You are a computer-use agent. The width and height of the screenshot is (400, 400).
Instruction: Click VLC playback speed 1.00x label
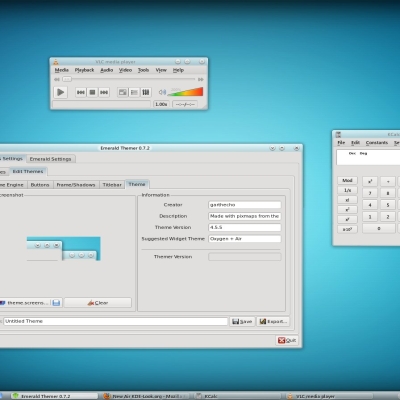161,104
